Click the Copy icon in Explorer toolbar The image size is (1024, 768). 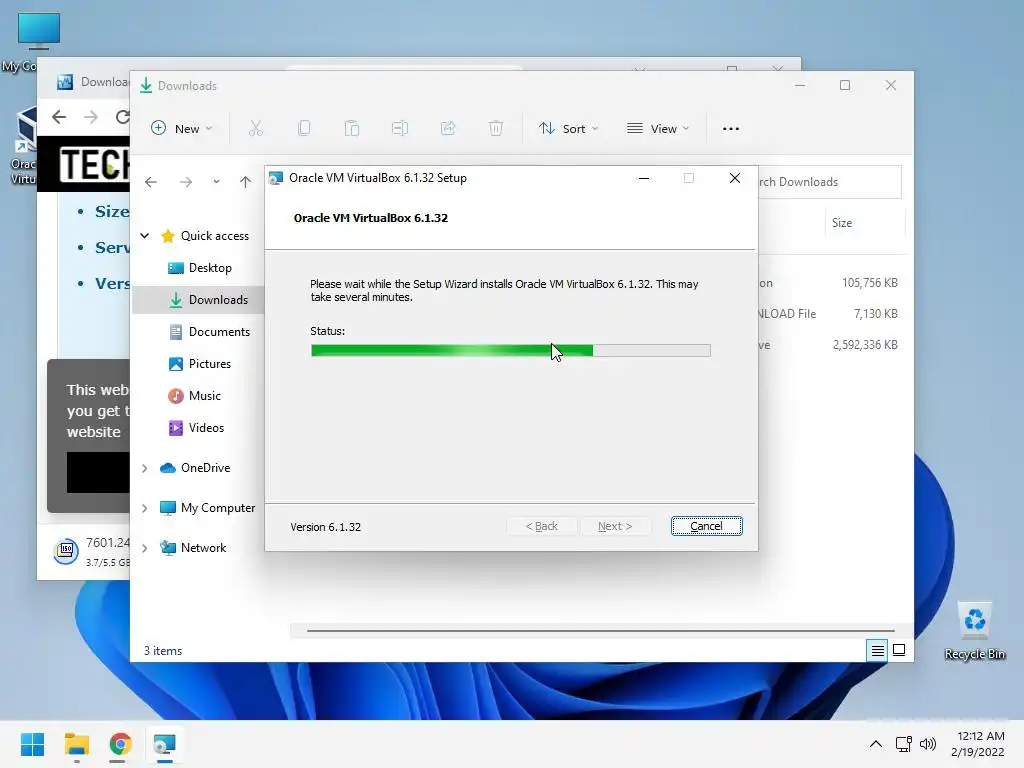[304, 129]
